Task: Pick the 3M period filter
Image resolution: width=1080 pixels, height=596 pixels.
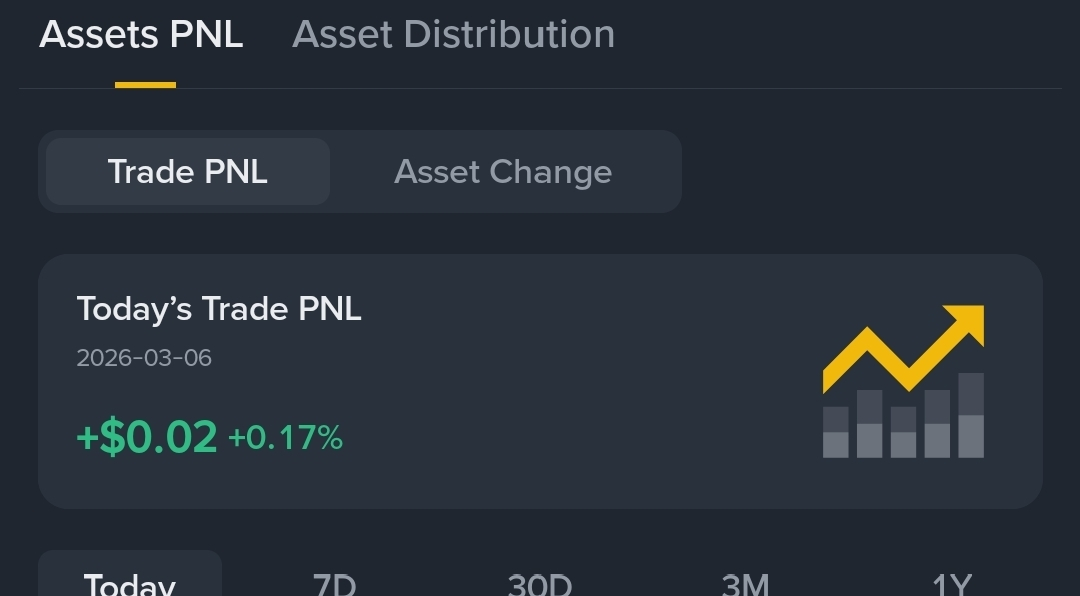Action: (x=745, y=584)
